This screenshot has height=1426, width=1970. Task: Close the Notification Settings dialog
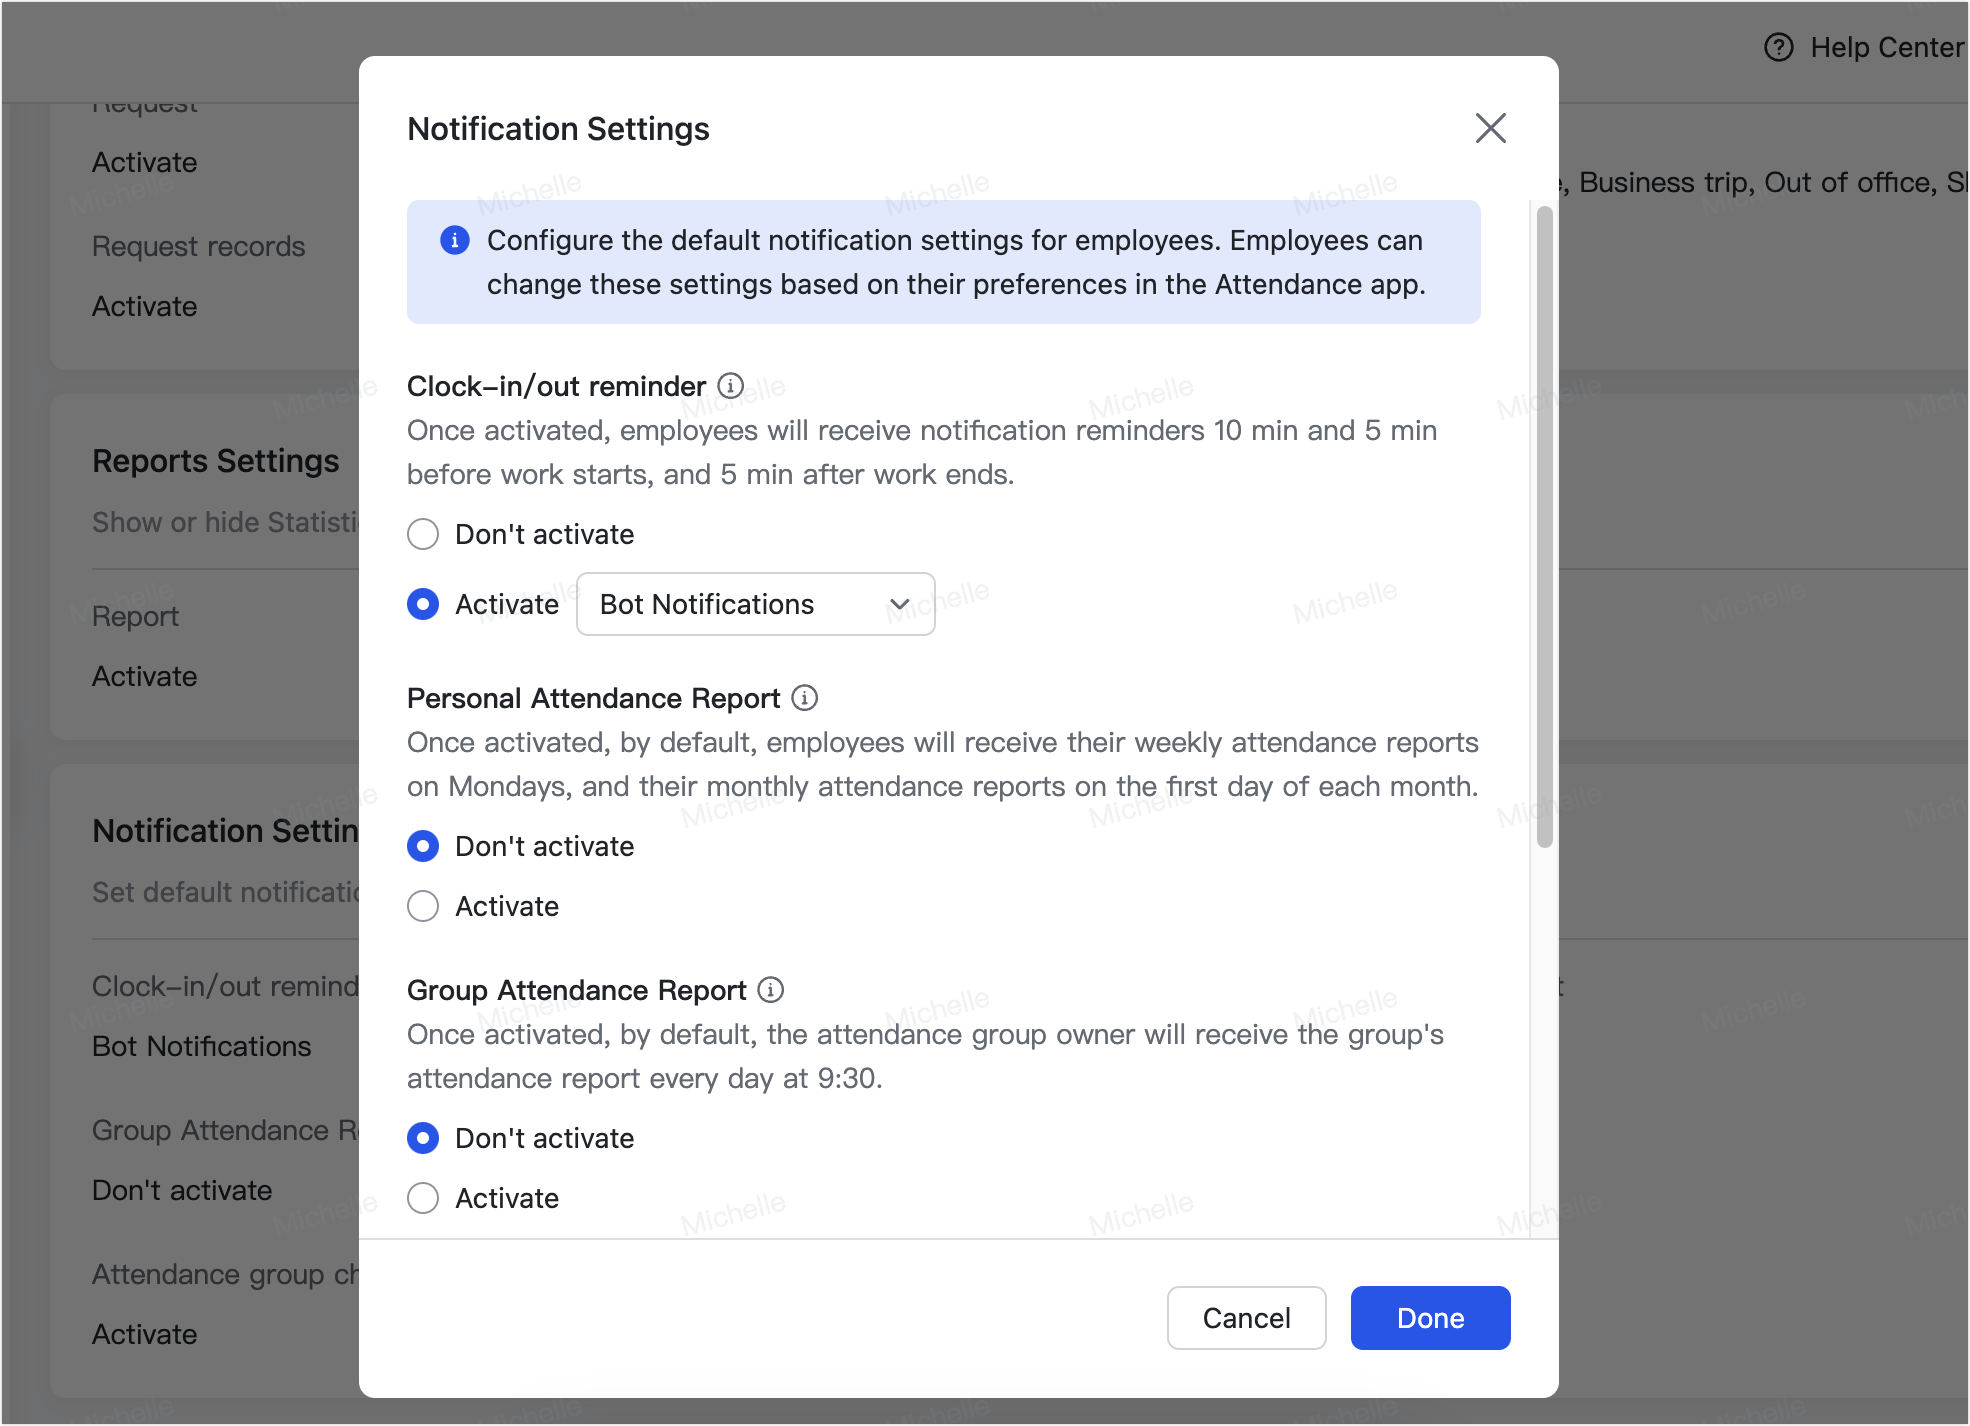coord(1491,128)
